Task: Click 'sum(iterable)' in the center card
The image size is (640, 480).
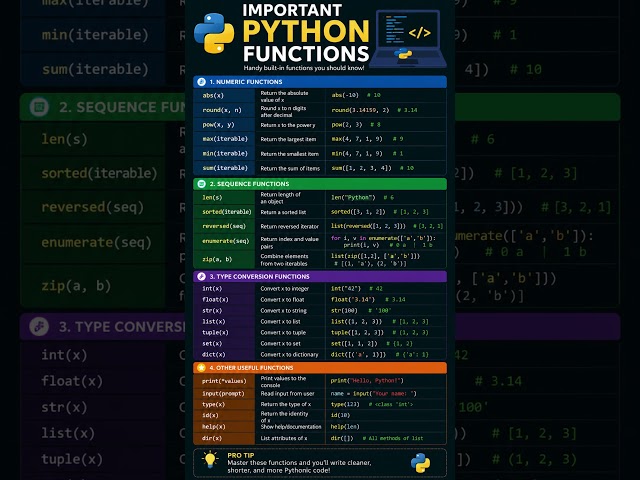Action: 225,168
